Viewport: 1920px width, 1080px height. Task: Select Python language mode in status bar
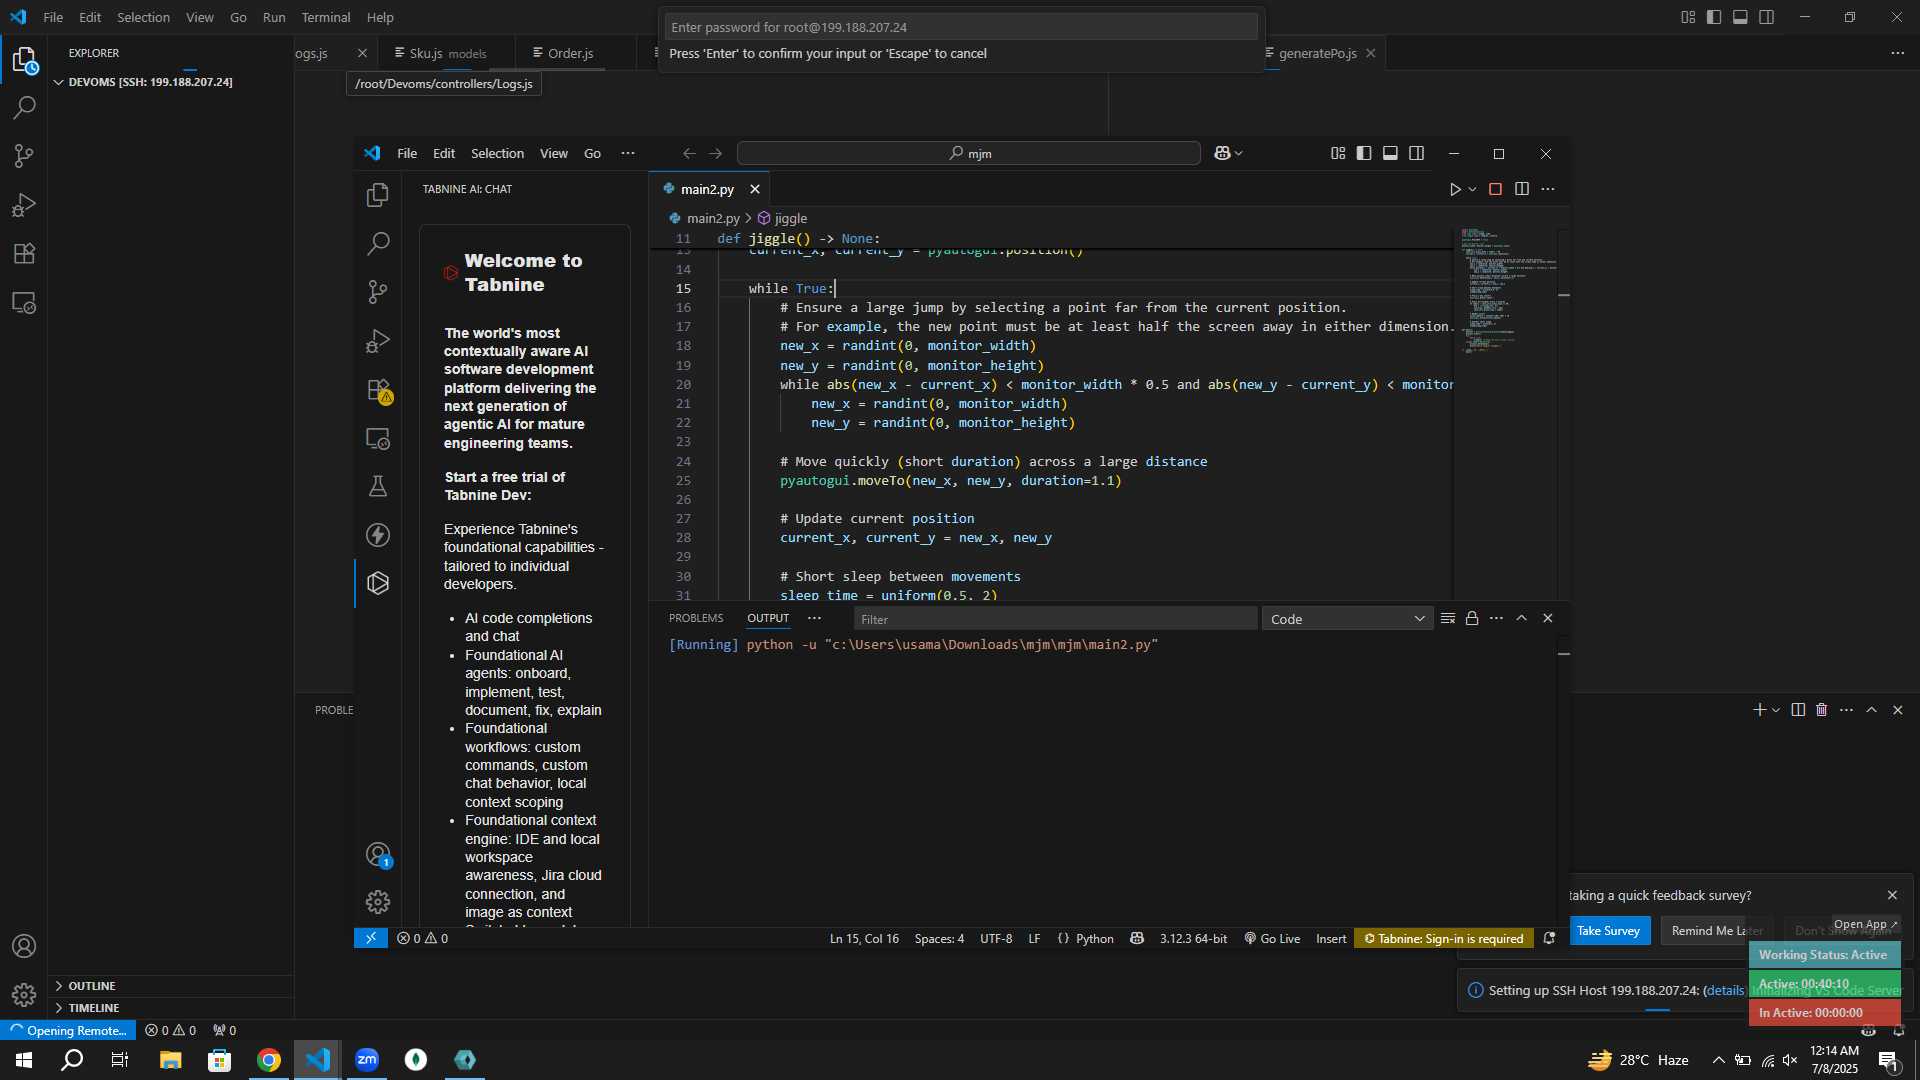1094,938
